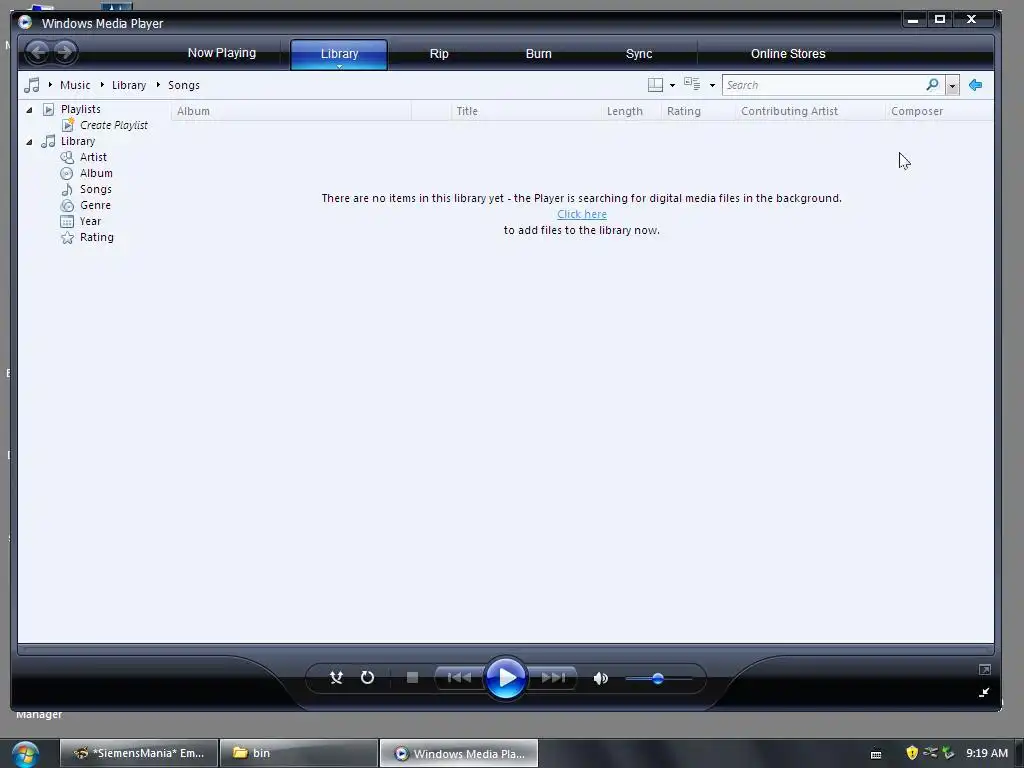Viewport: 1024px width, 768px height.
Task: Sort by Contributing Artist column header
Action: [810, 111]
